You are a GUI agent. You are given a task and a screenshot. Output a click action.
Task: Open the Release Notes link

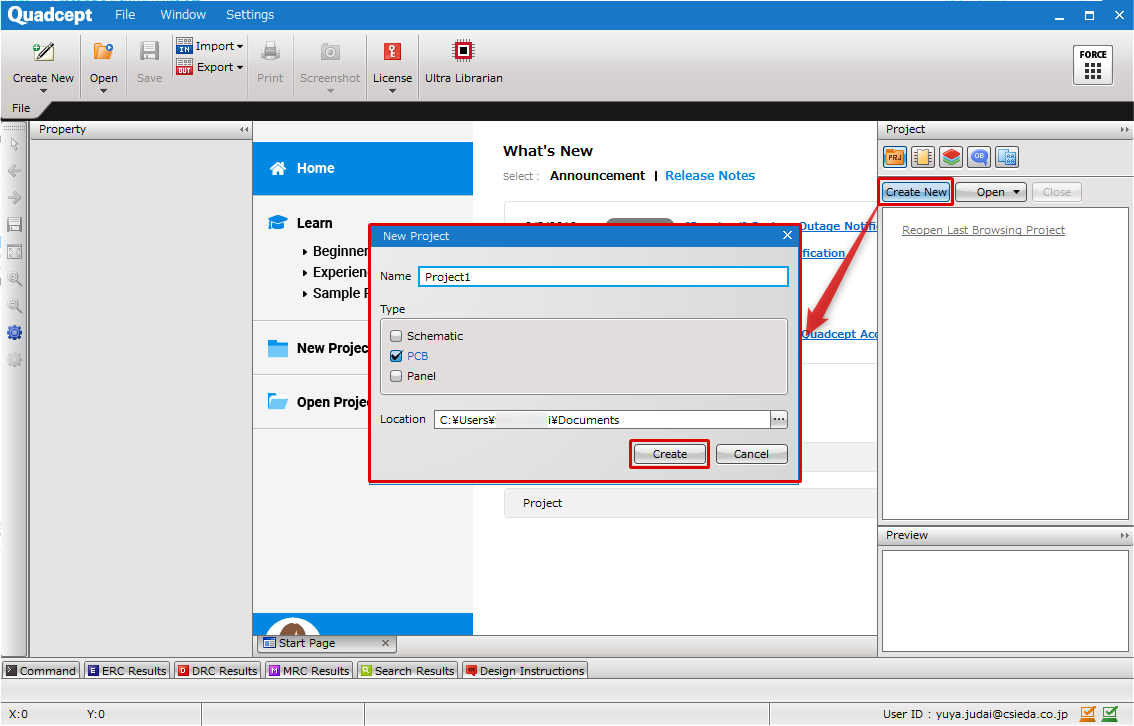pos(710,176)
